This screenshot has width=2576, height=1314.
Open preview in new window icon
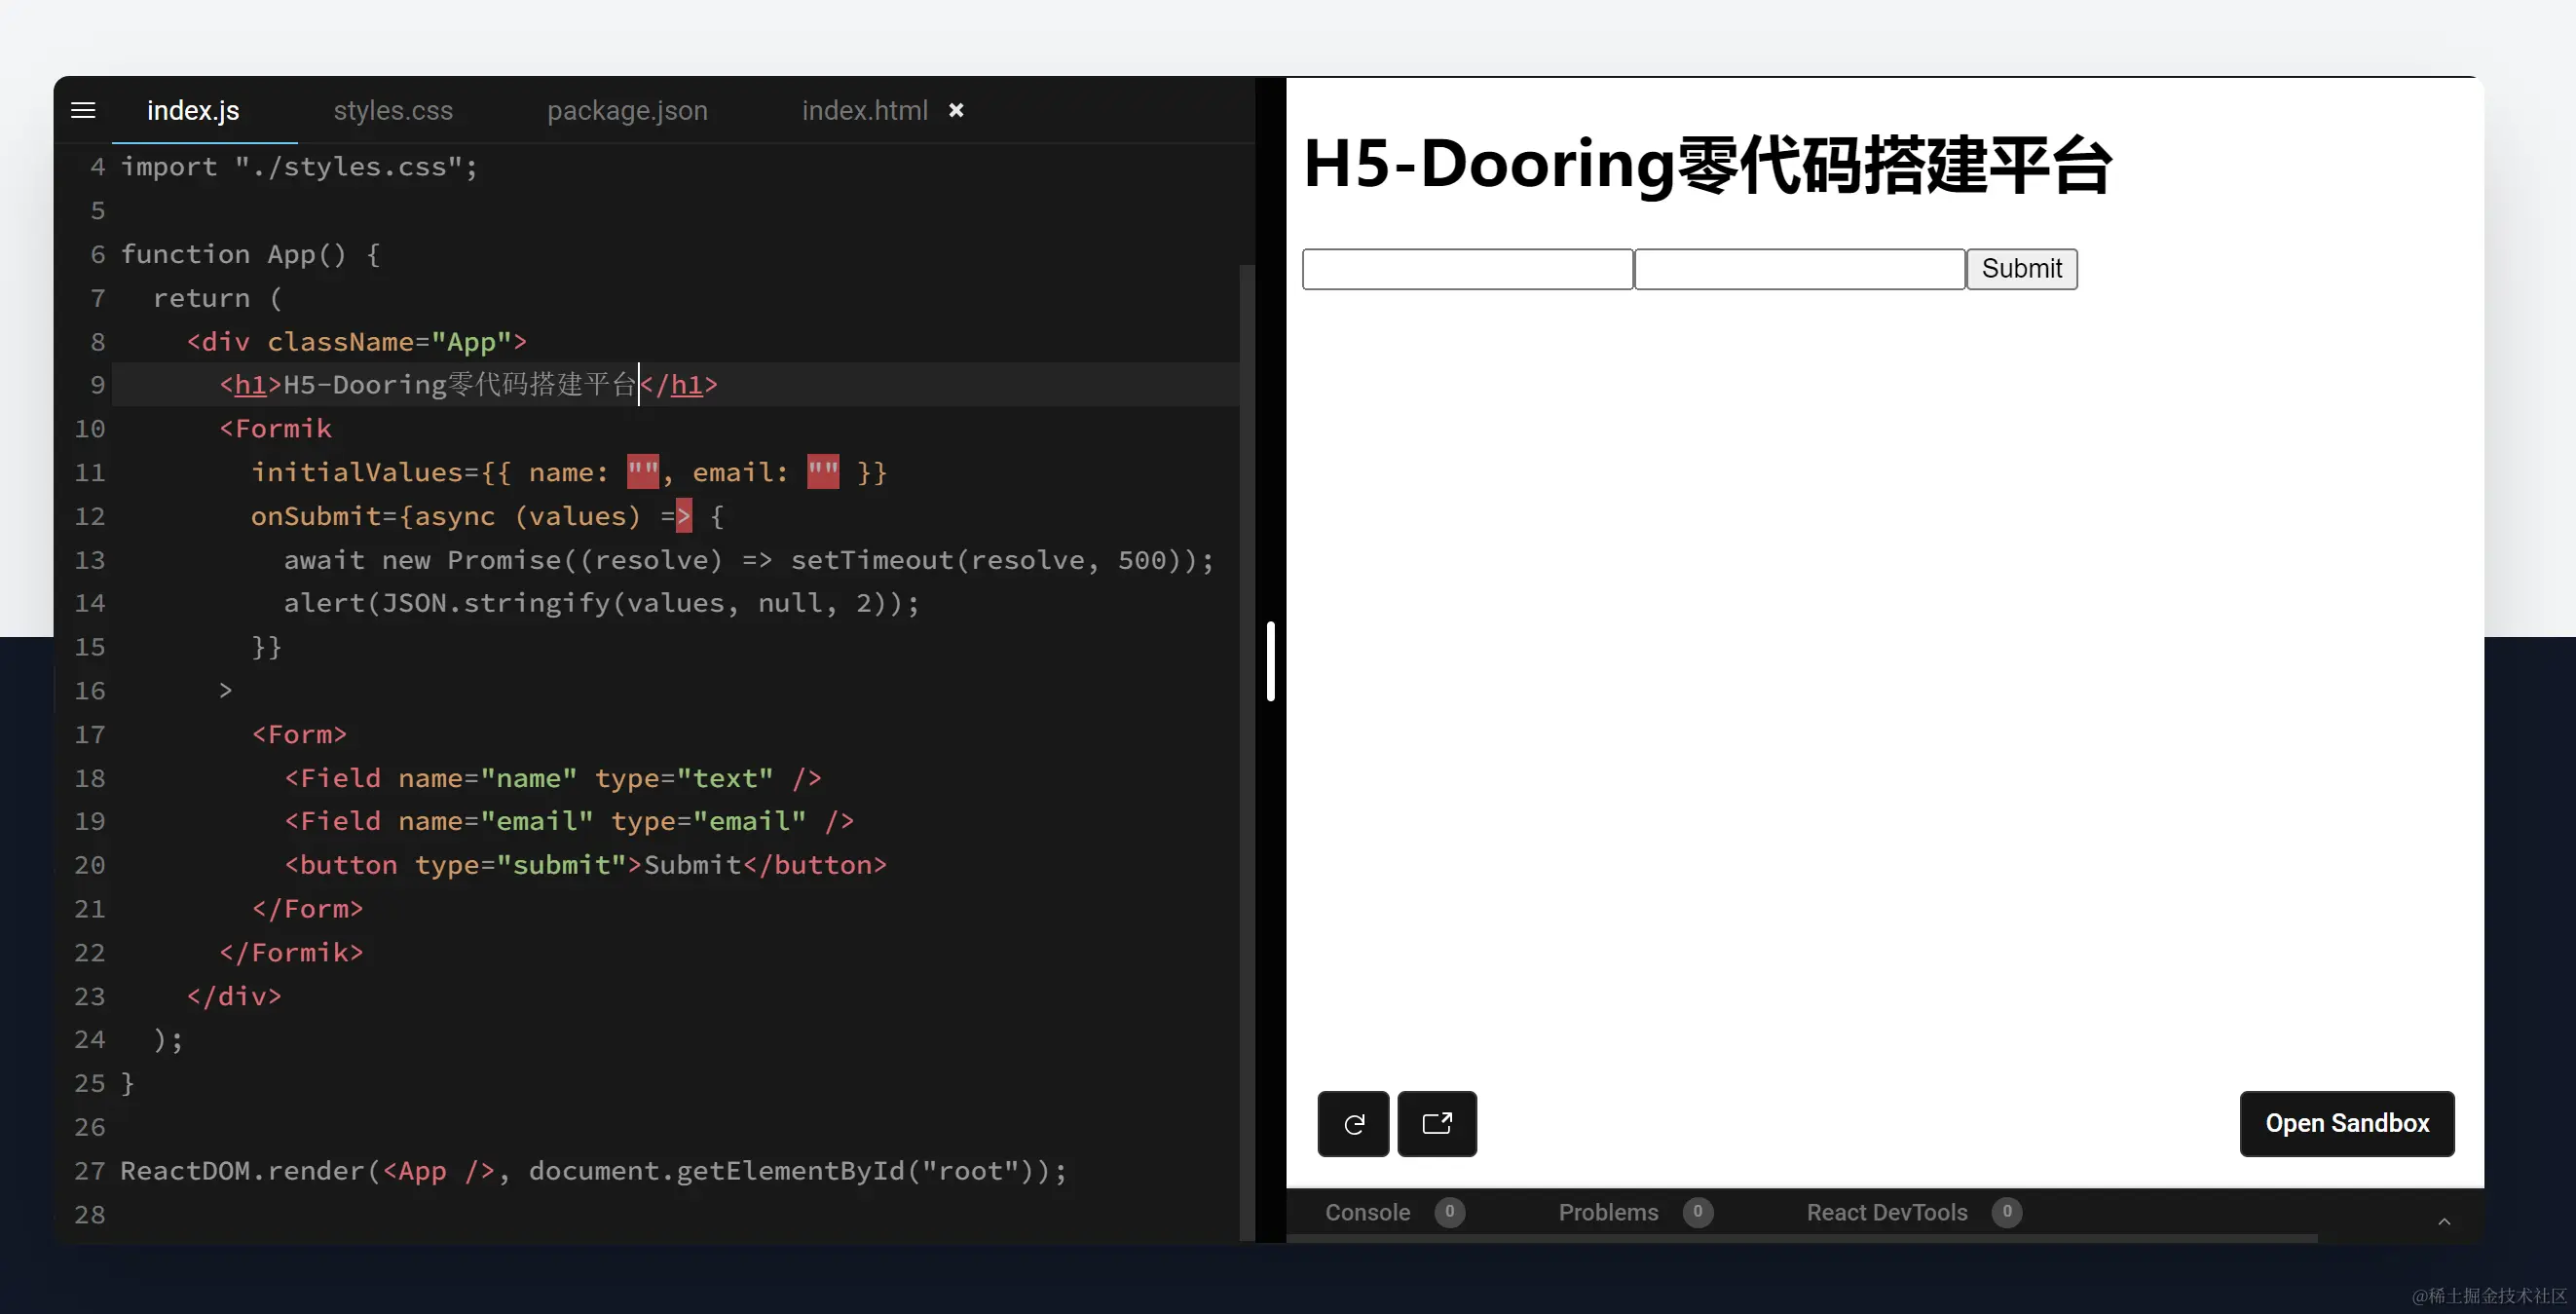[x=1436, y=1123]
